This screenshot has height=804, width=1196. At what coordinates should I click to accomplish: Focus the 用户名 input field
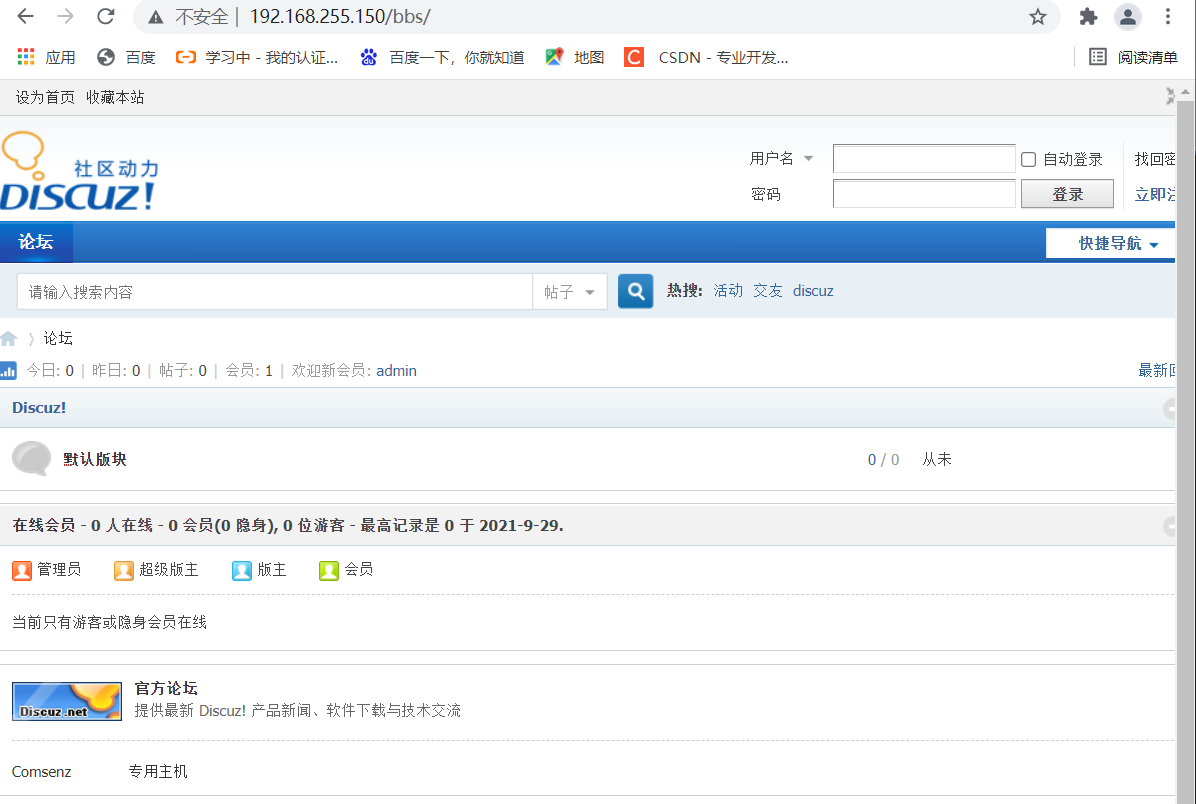click(924, 159)
